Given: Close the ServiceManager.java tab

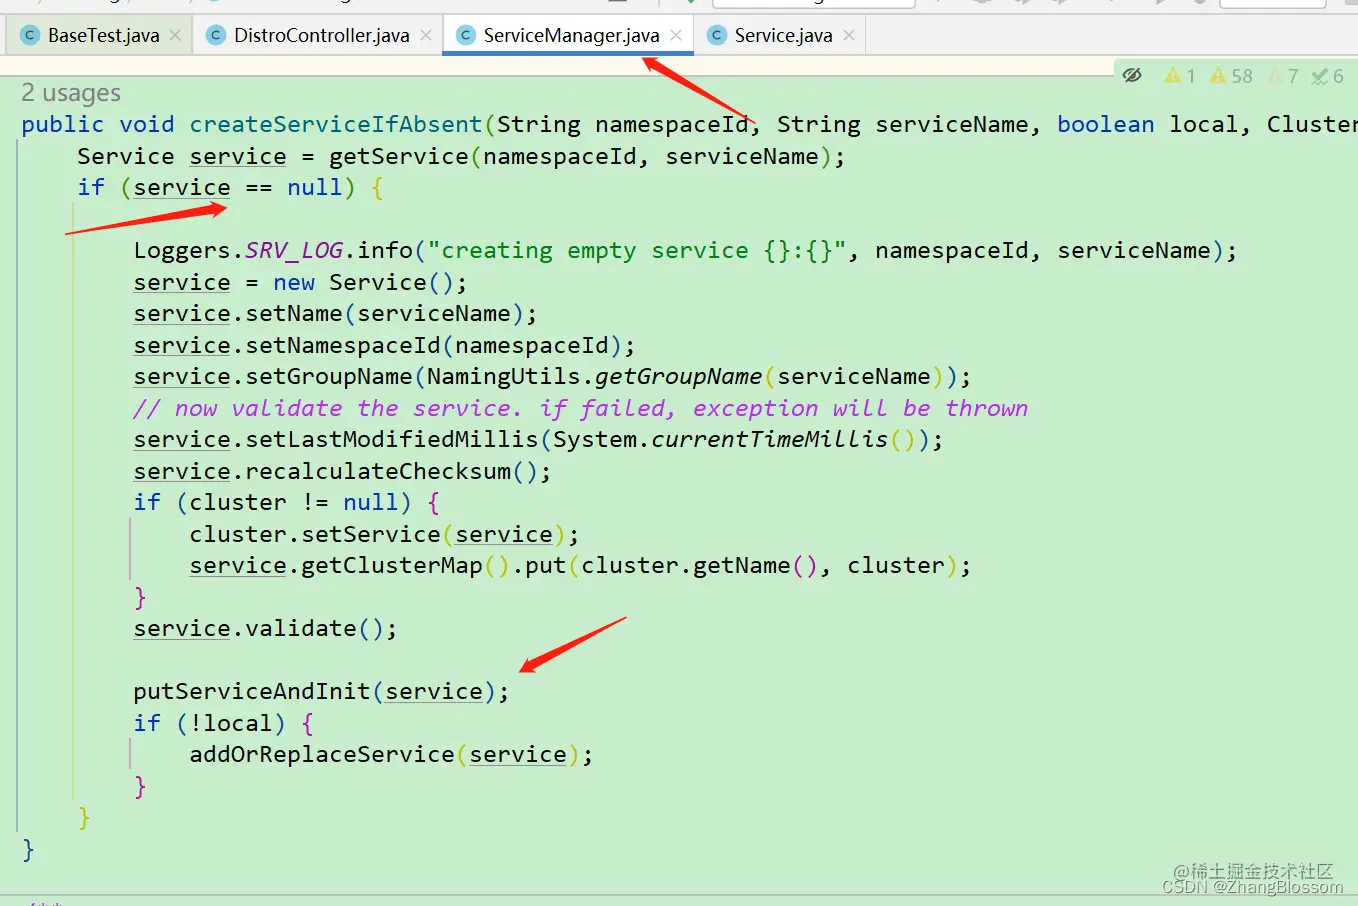Looking at the screenshot, I should point(676,35).
